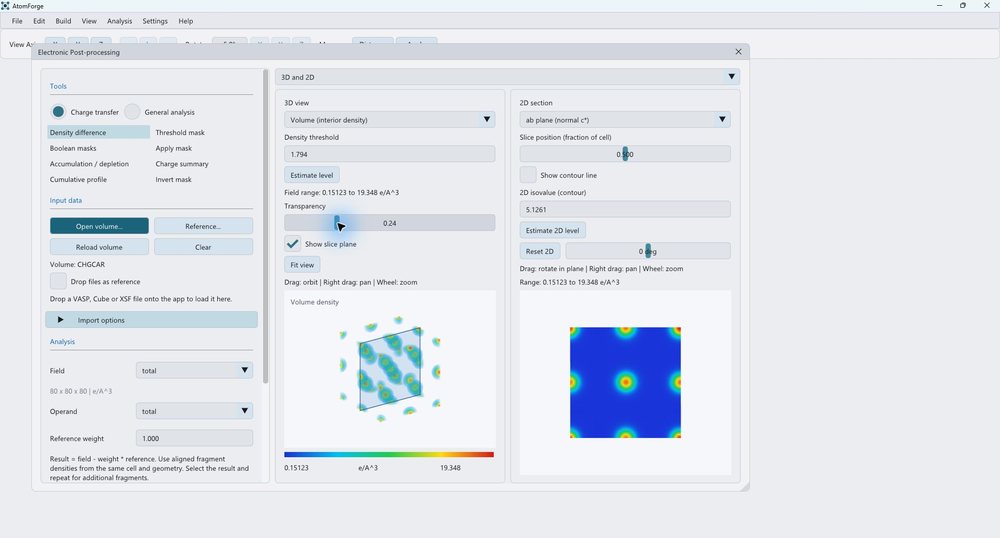Click the left panel vertical scrollbar

click(x=265, y=226)
